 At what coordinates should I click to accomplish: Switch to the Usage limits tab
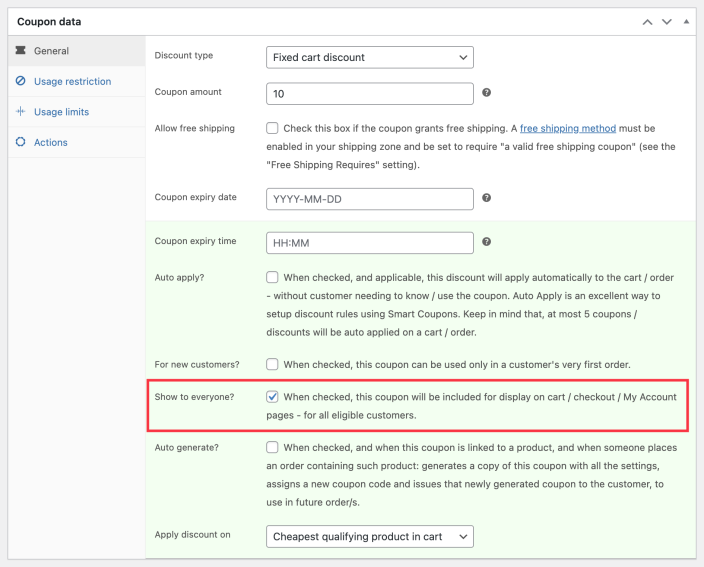[61, 112]
